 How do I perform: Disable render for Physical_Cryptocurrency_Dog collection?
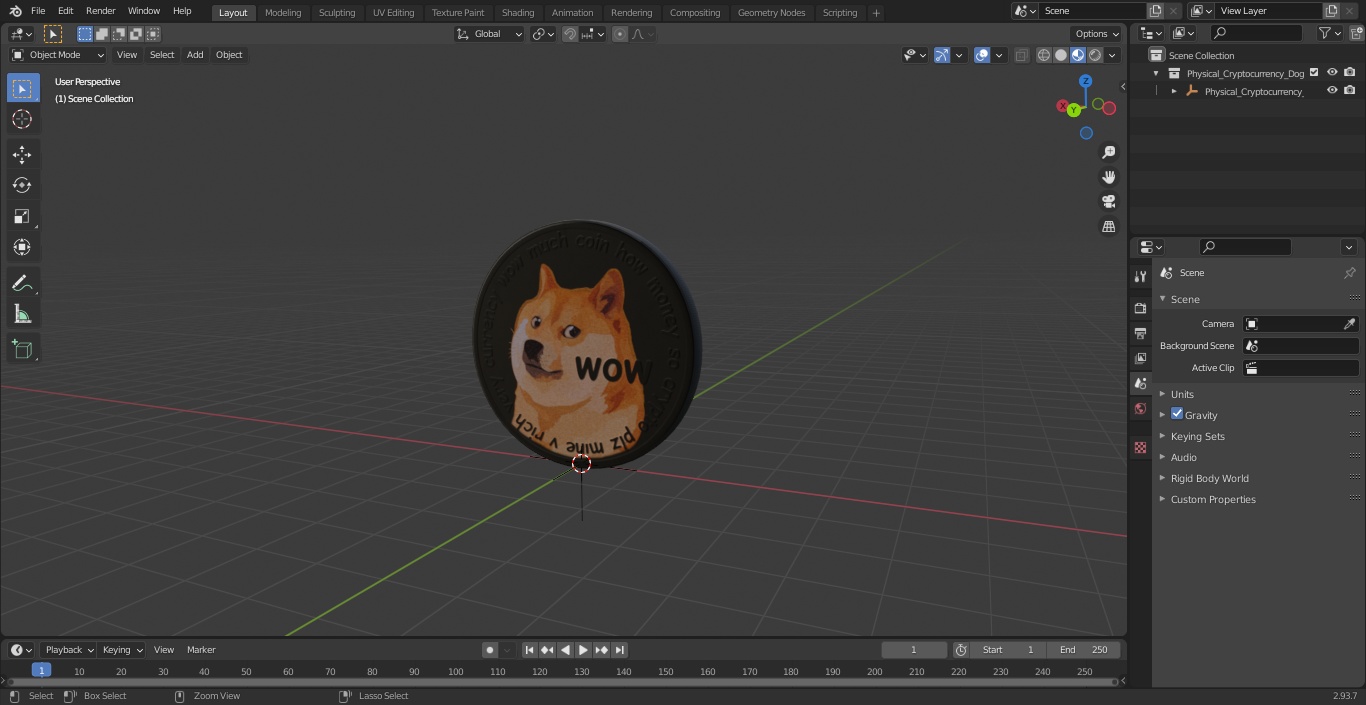[x=1350, y=72]
